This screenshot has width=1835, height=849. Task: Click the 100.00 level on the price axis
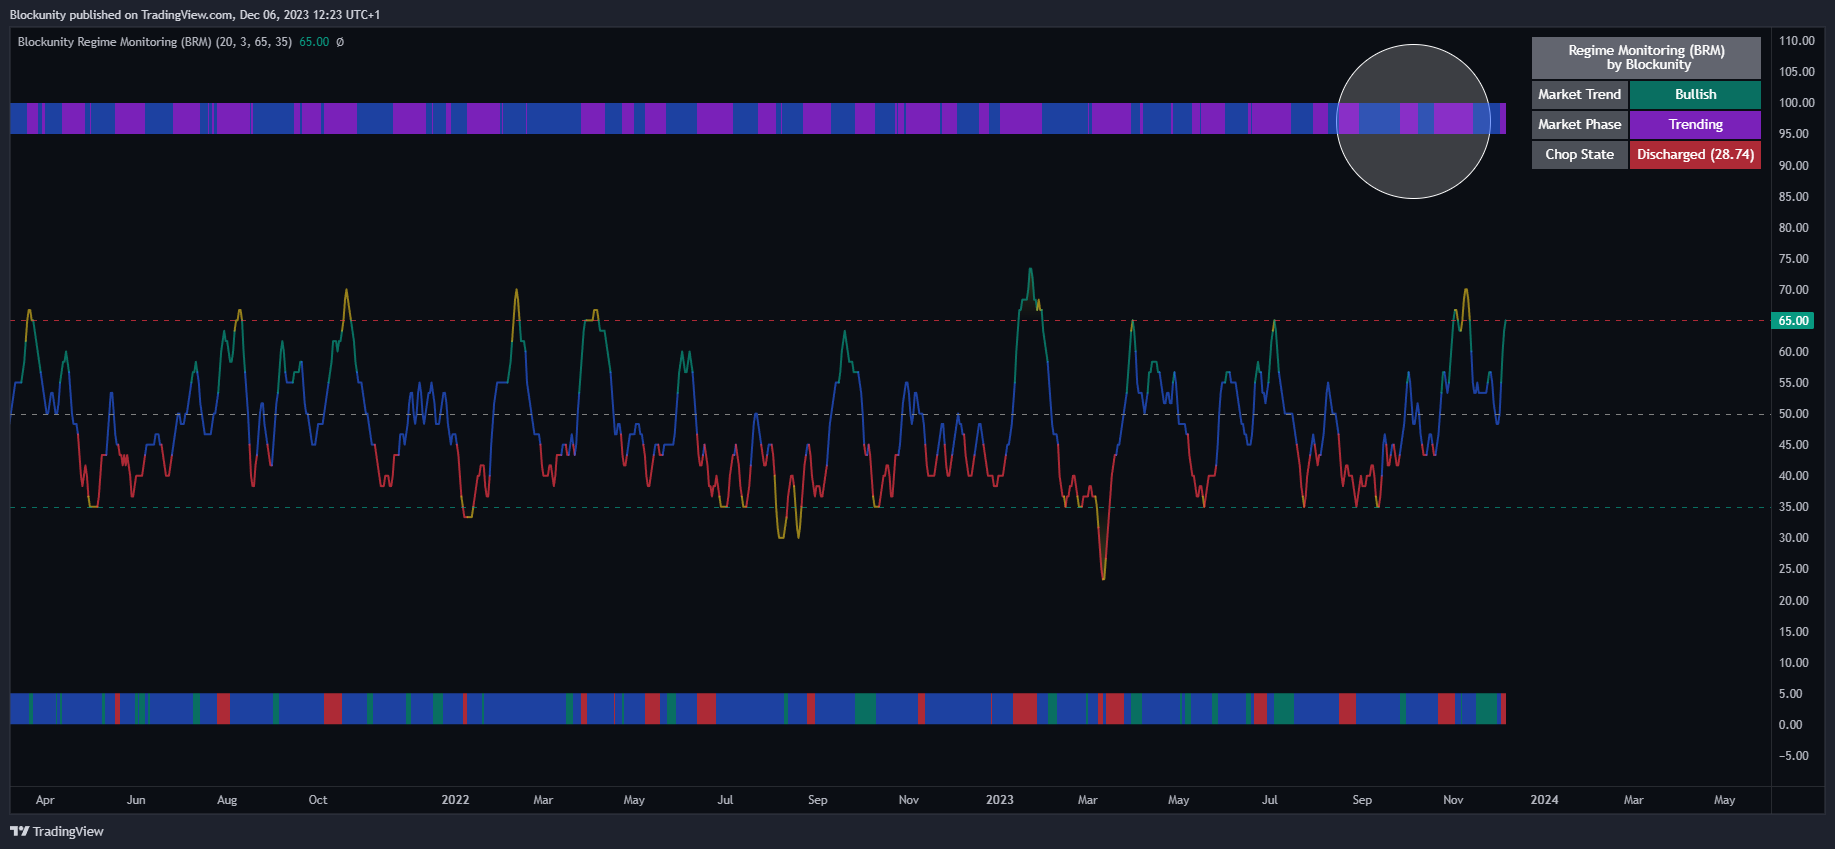tap(1796, 103)
